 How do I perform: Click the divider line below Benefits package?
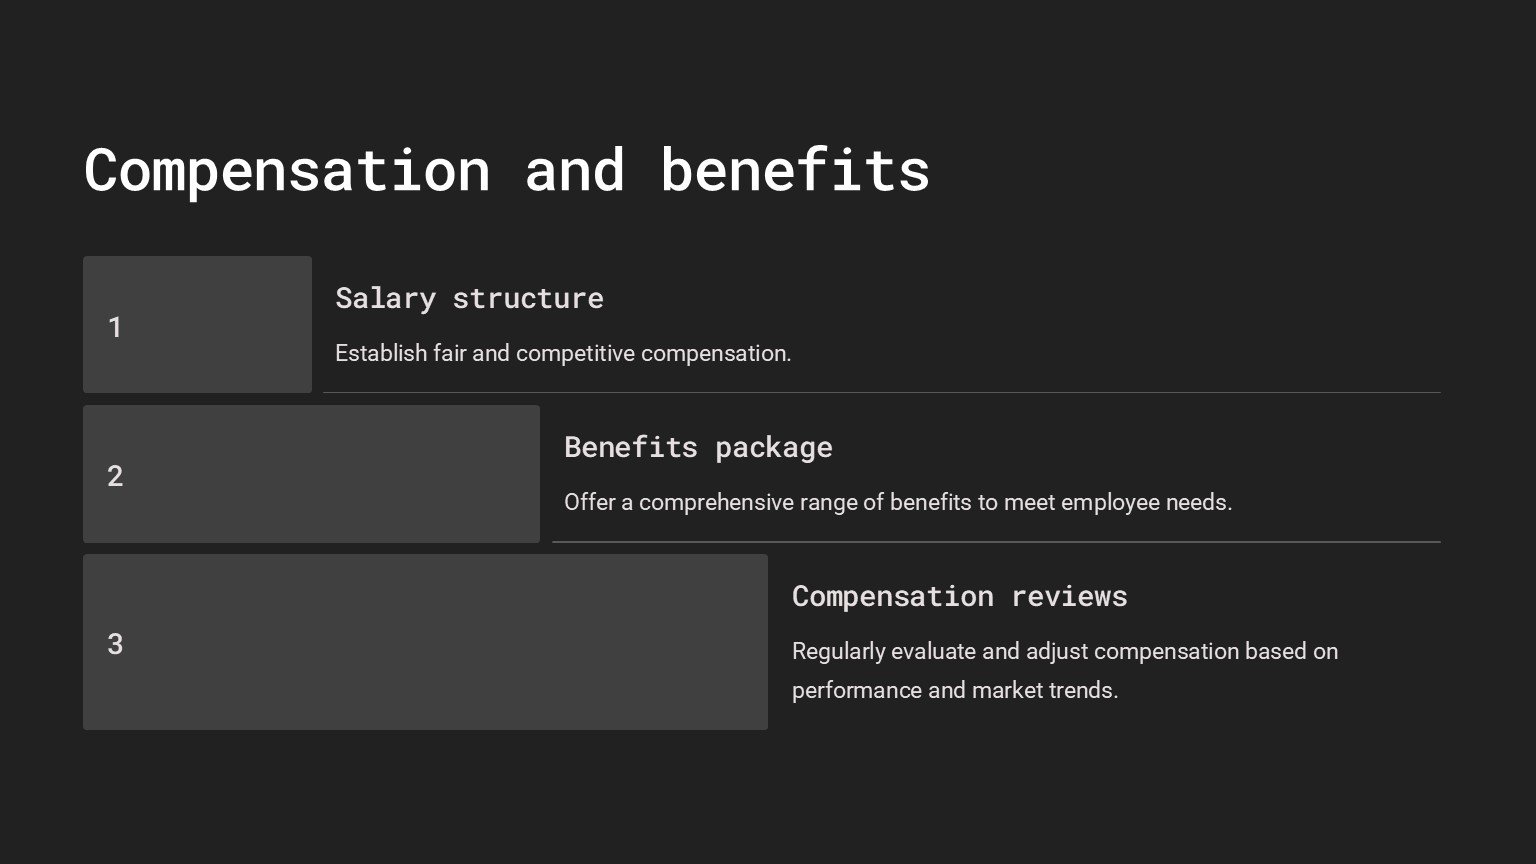(x=995, y=542)
